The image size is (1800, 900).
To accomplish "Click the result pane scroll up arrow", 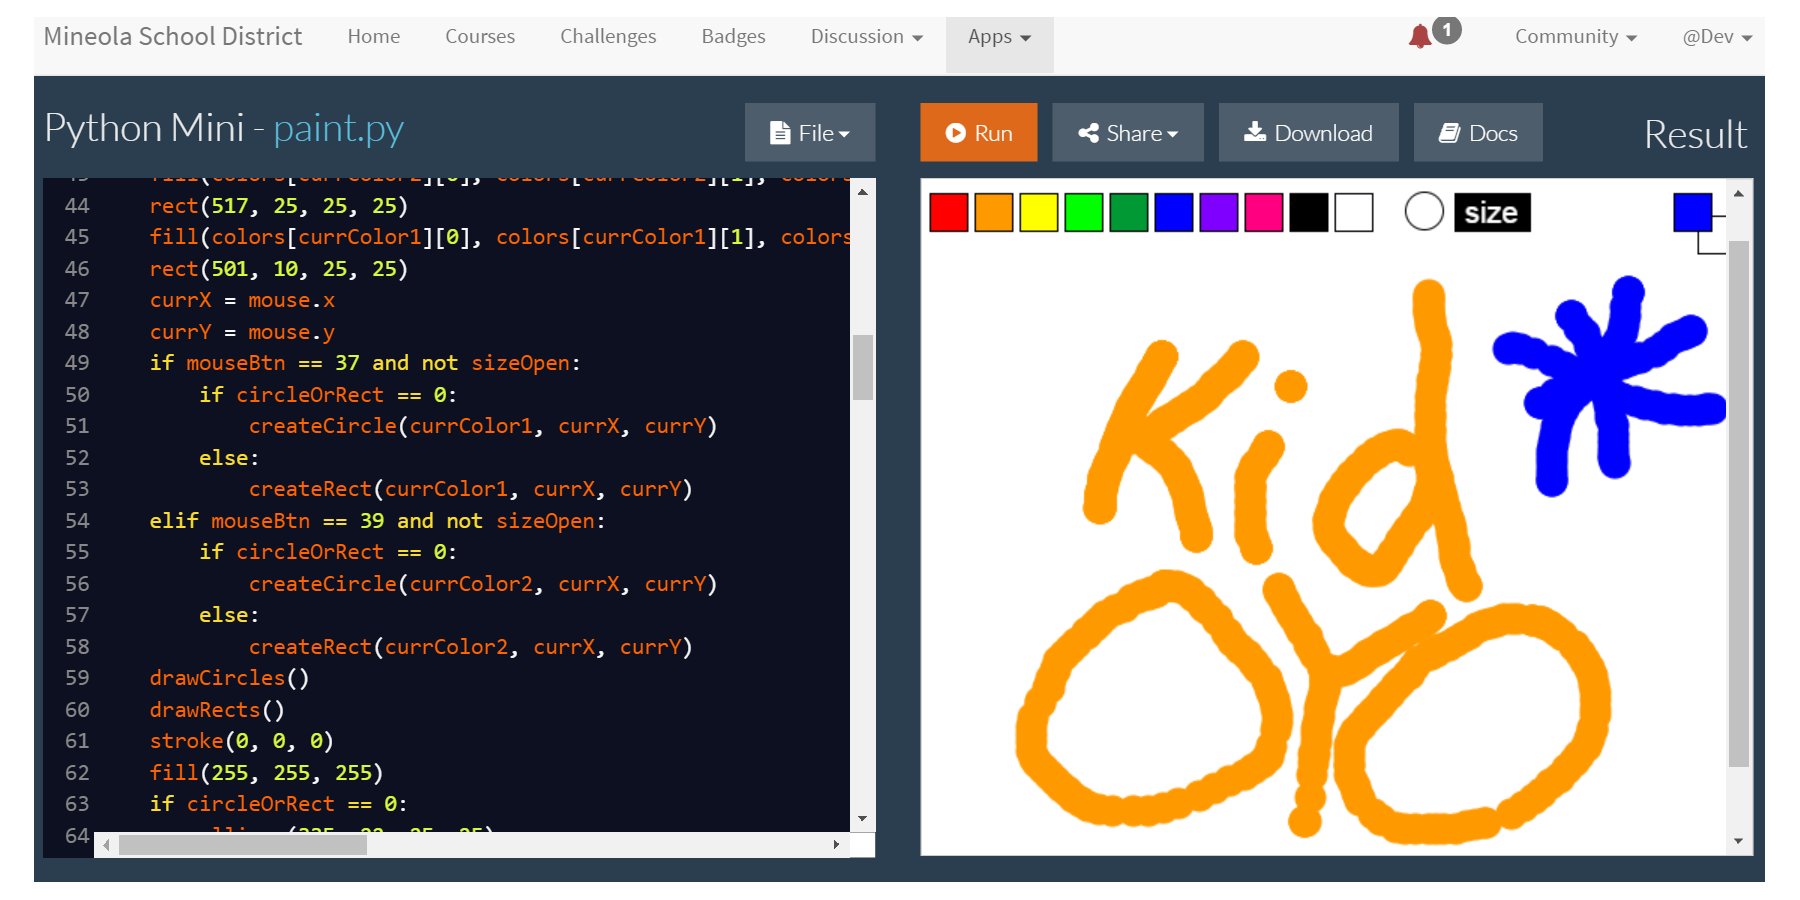I will pyautogui.click(x=1739, y=193).
